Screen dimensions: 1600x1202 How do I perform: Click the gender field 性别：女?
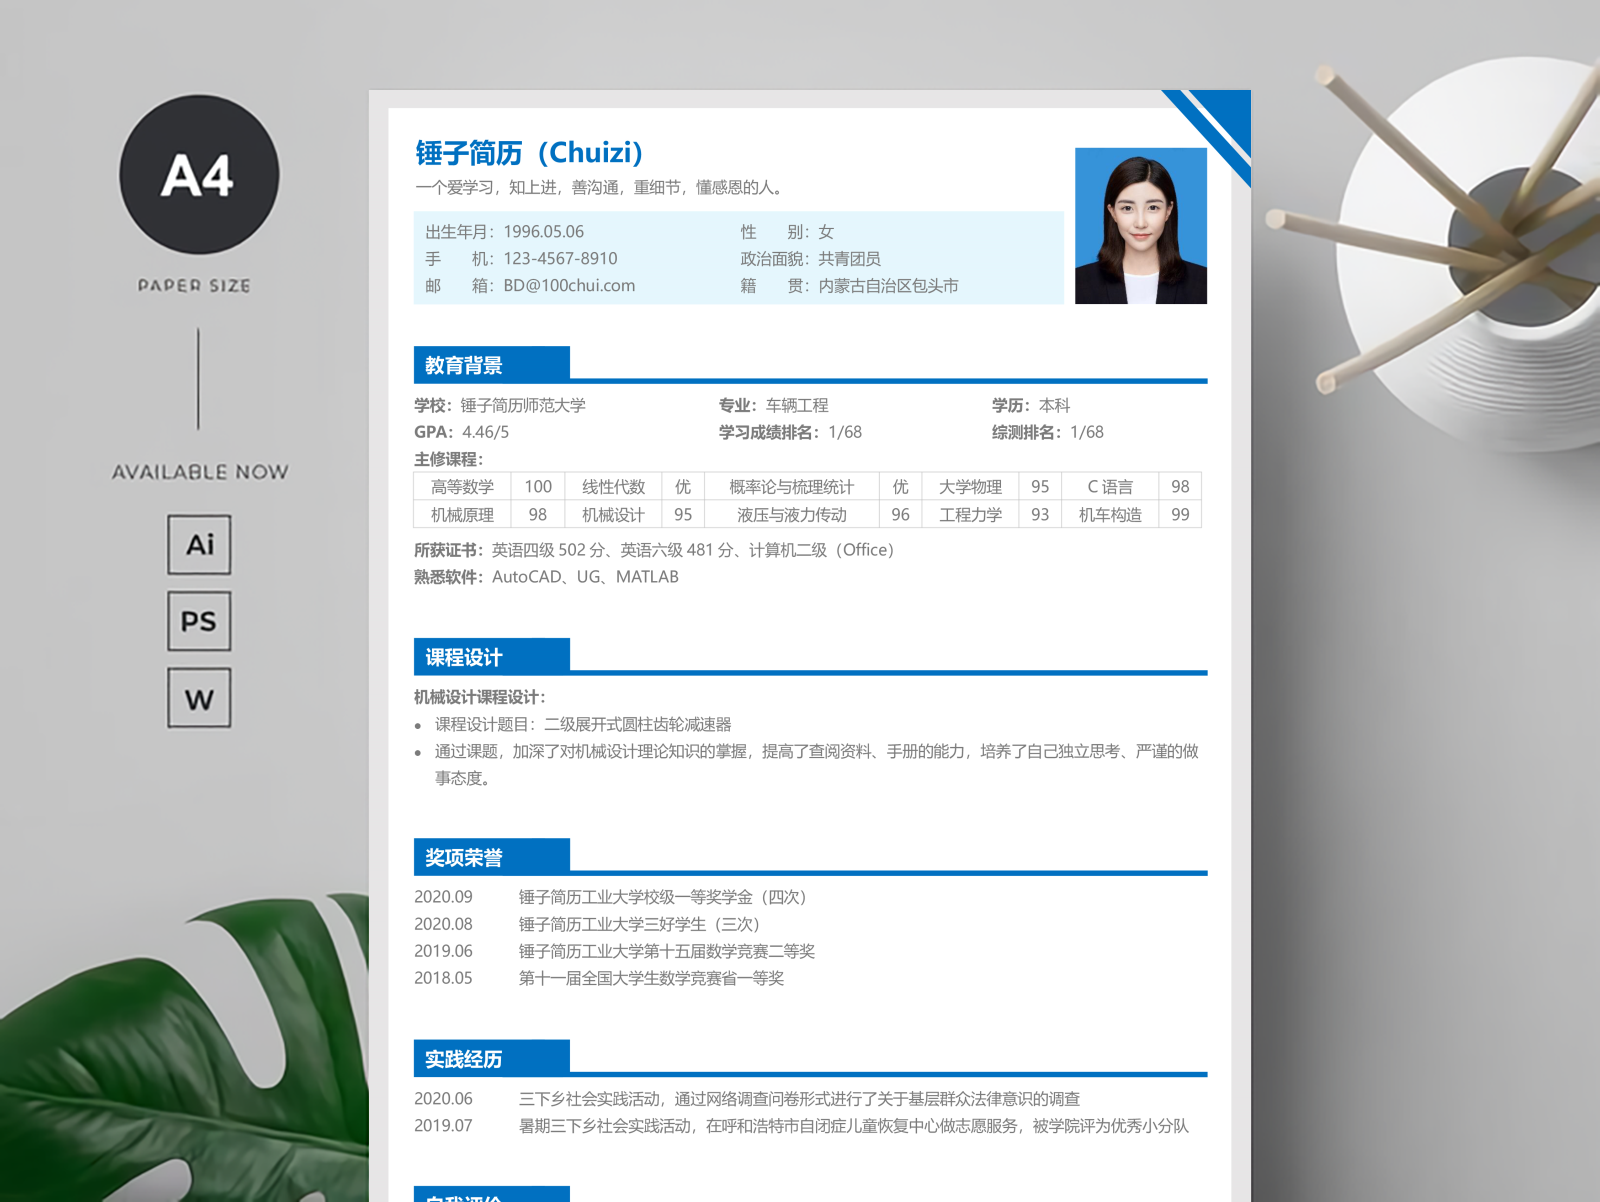click(787, 232)
